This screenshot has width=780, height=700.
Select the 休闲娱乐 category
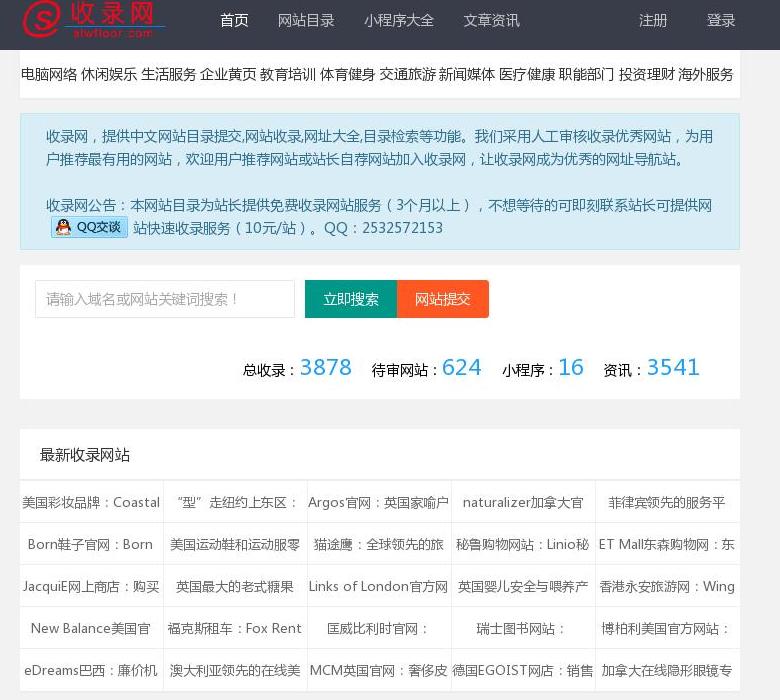109,75
